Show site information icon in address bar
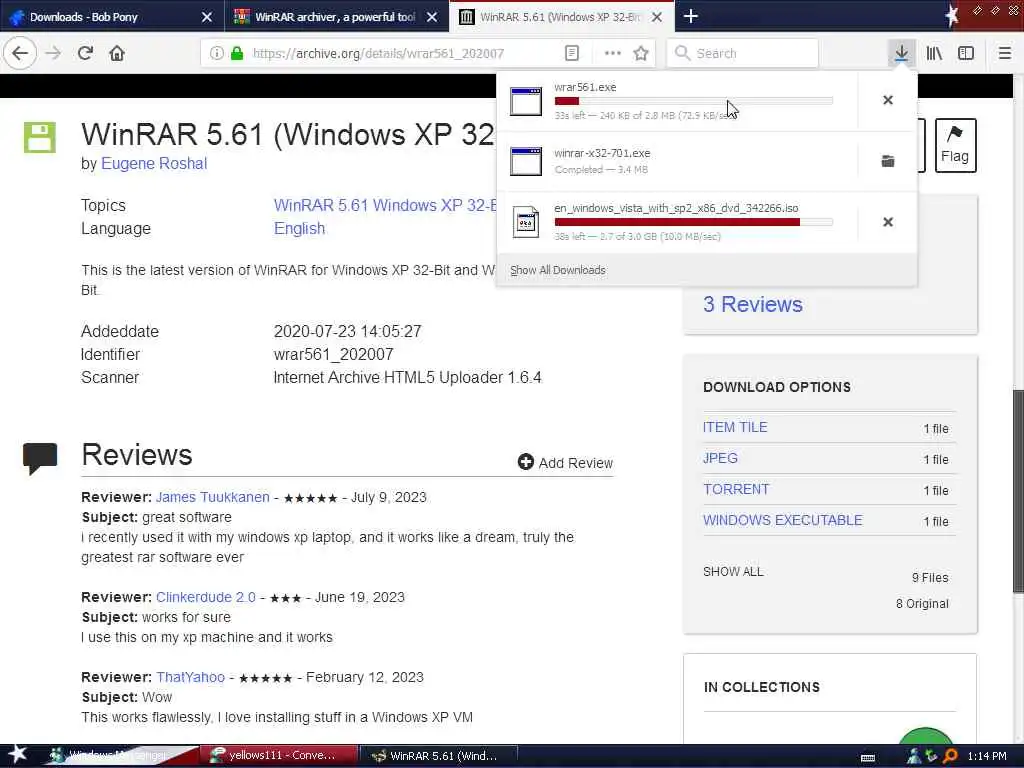This screenshot has height=768, width=1024. tap(216, 53)
